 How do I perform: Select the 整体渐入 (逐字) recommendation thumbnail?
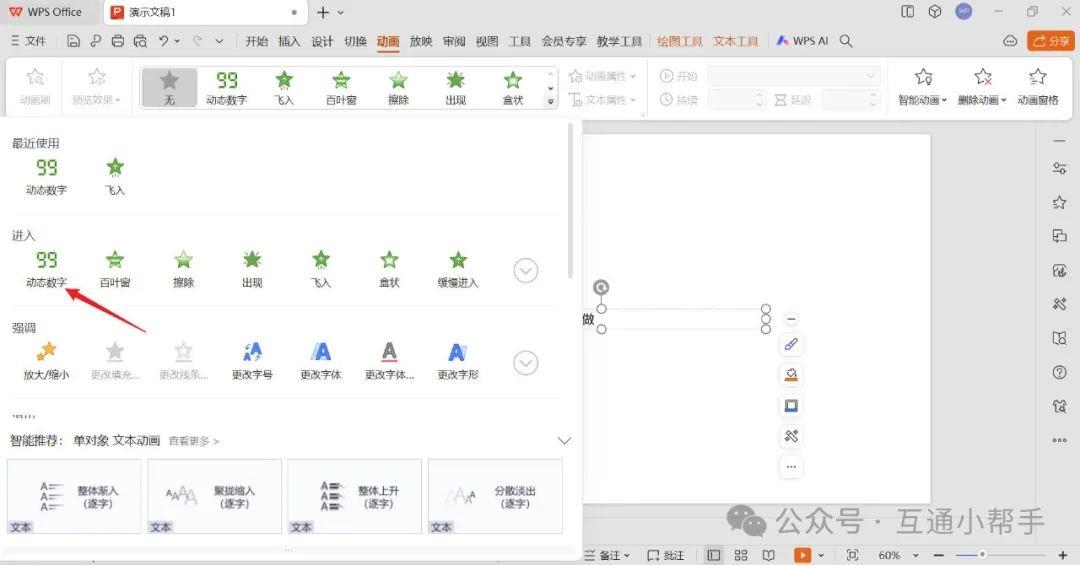(74, 497)
